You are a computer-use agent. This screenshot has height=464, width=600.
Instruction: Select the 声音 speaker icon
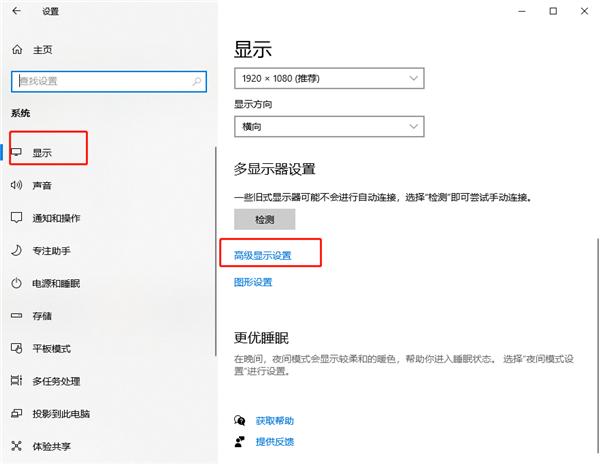pyautogui.click(x=16, y=185)
